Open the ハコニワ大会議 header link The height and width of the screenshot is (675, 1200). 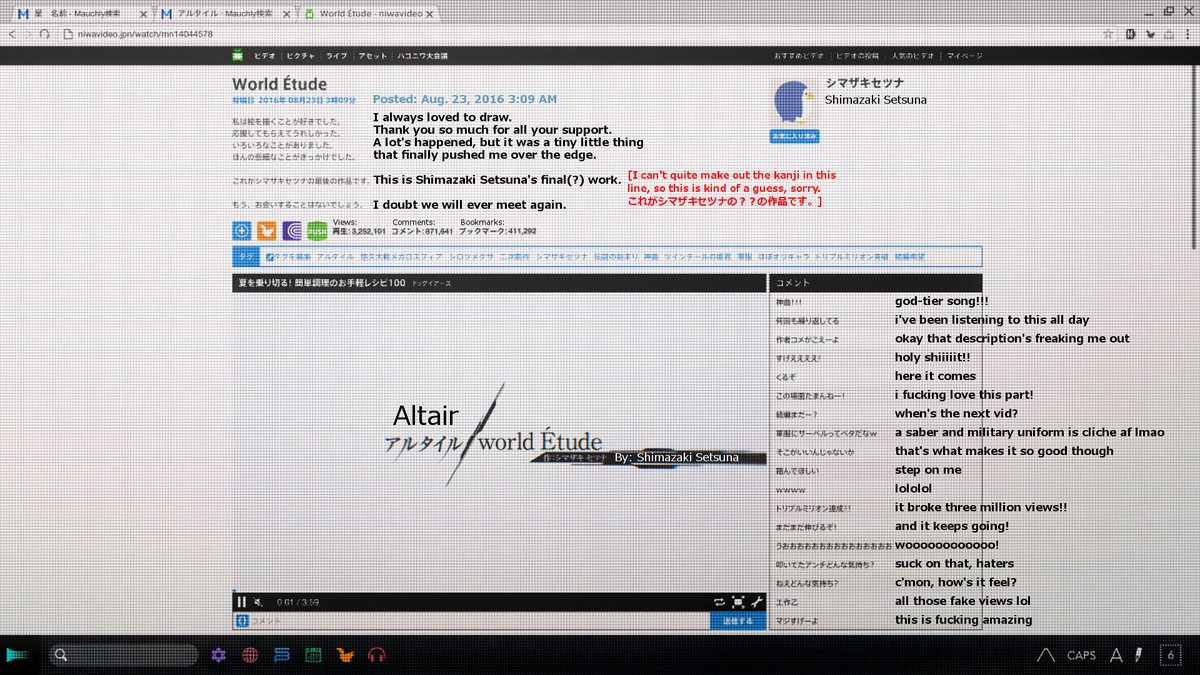[x=421, y=56]
